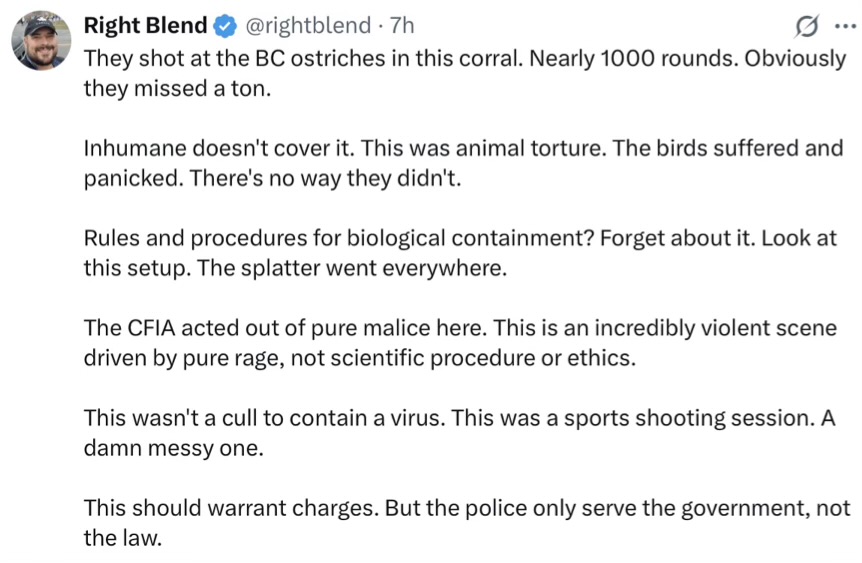Screen dimensions: 862x563
Task: Click the blue verified checkmark badge
Action: pos(226,25)
